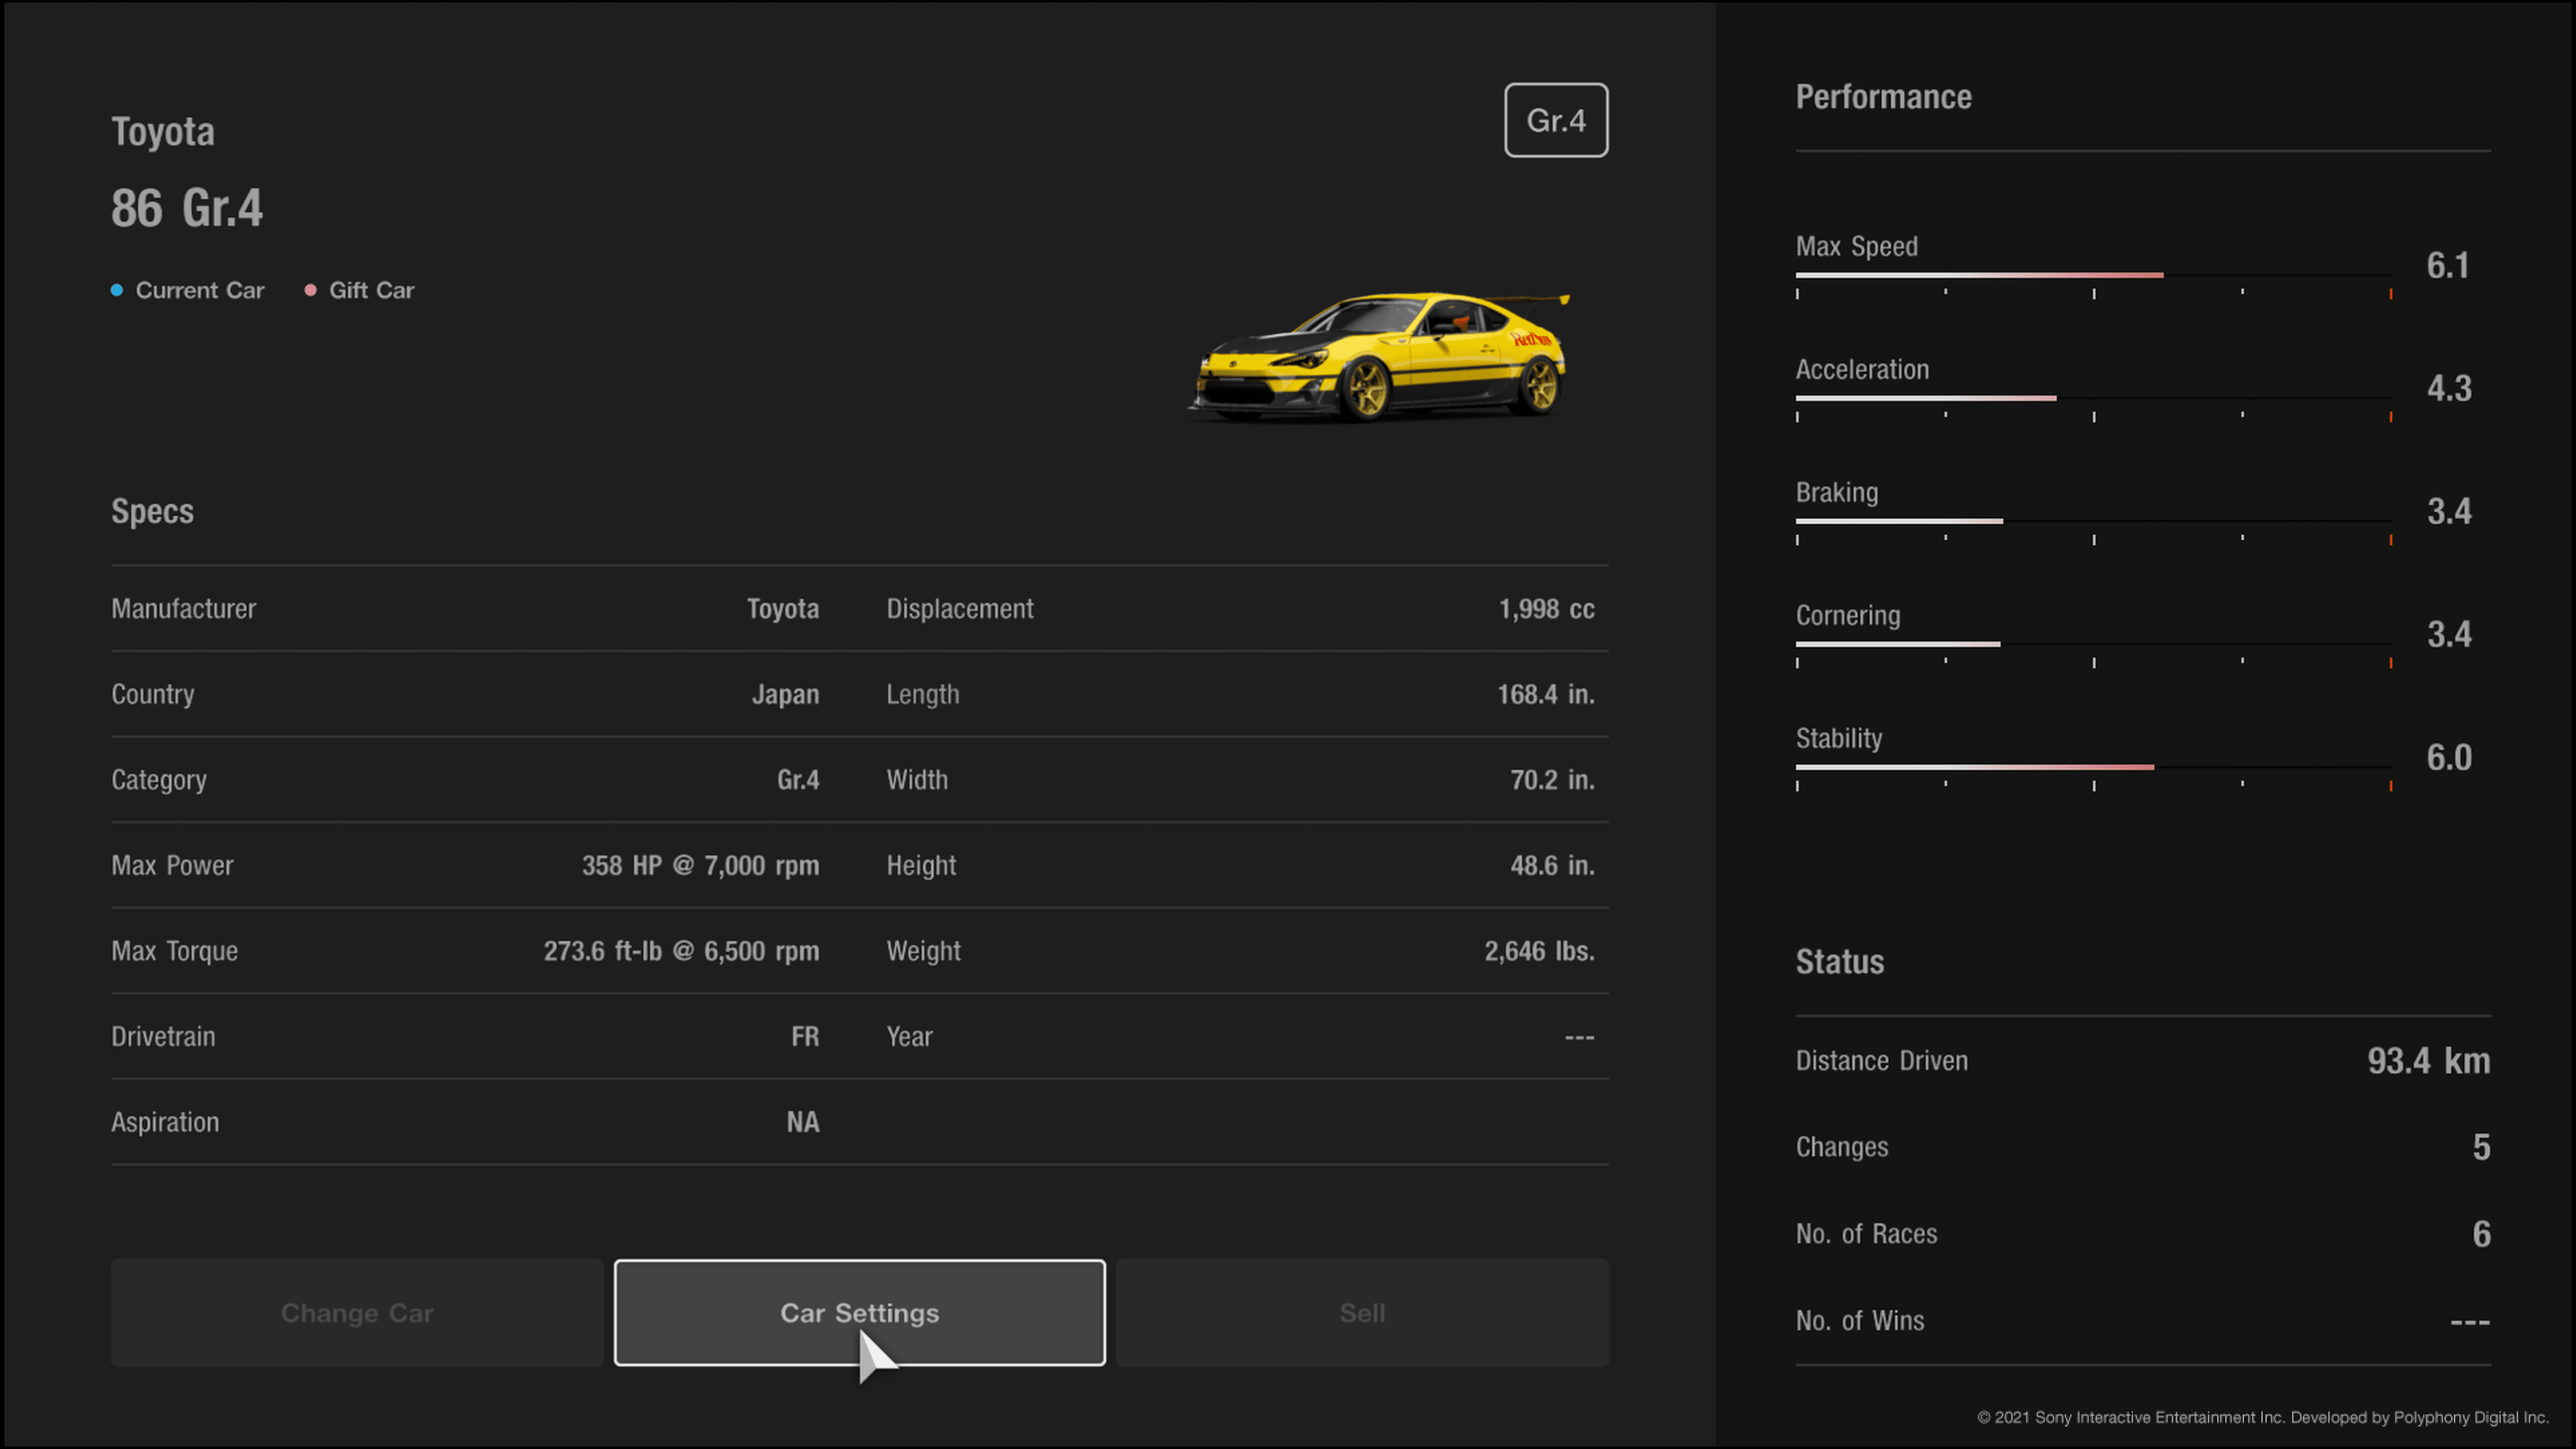The width and height of the screenshot is (2576, 1449).
Task: Click the Year row label
Action: coord(909,1036)
